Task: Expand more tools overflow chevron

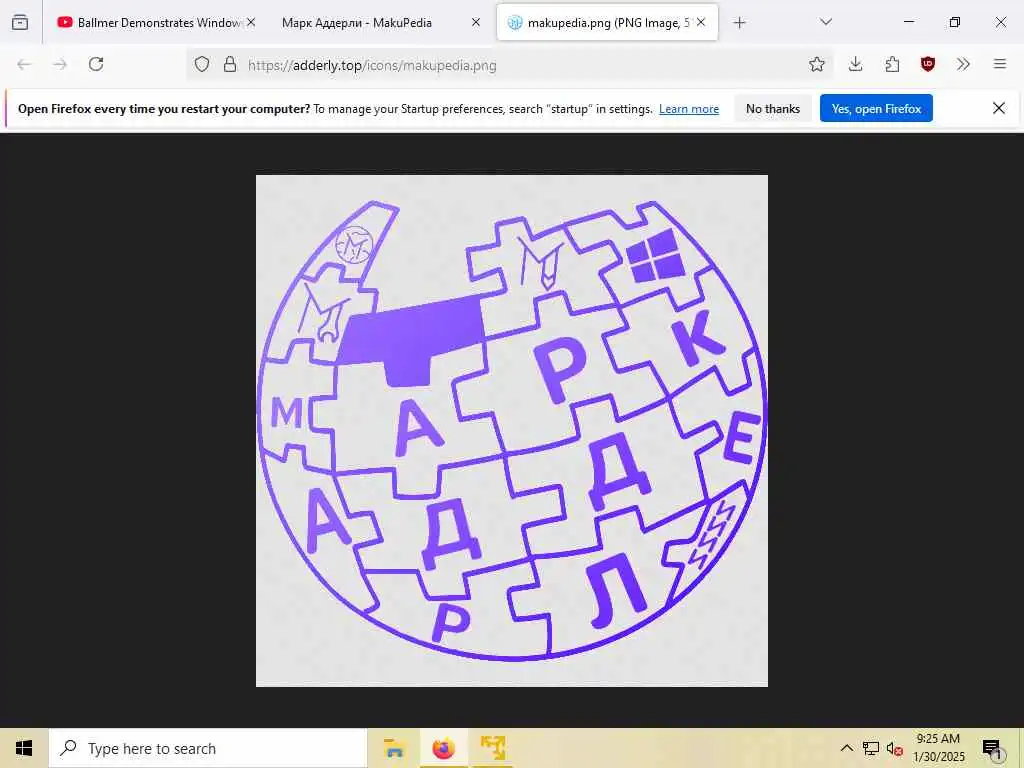Action: coord(963,64)
